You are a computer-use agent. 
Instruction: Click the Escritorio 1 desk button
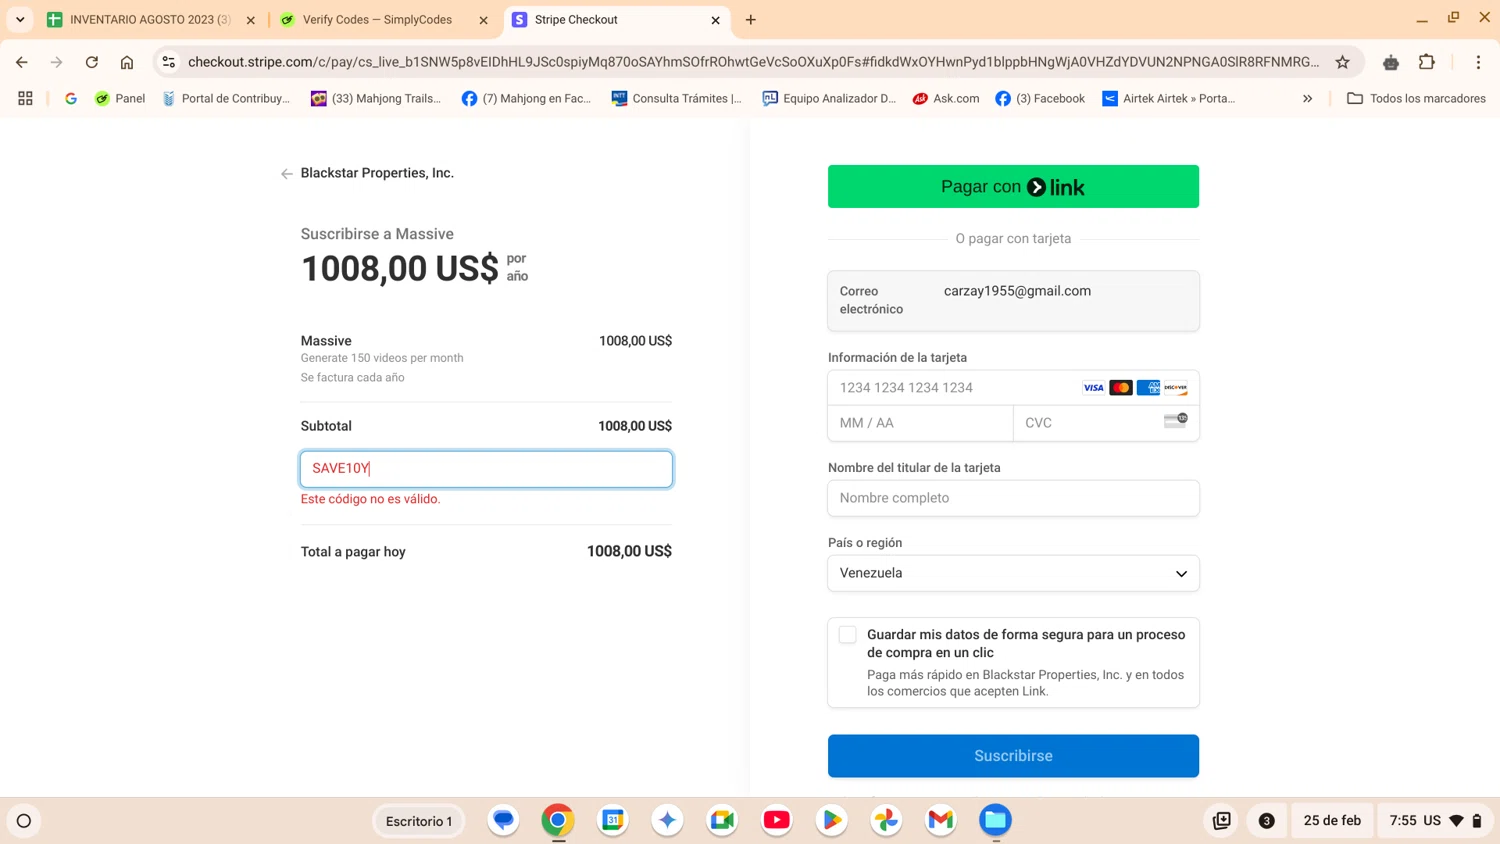tap(419, 821)
